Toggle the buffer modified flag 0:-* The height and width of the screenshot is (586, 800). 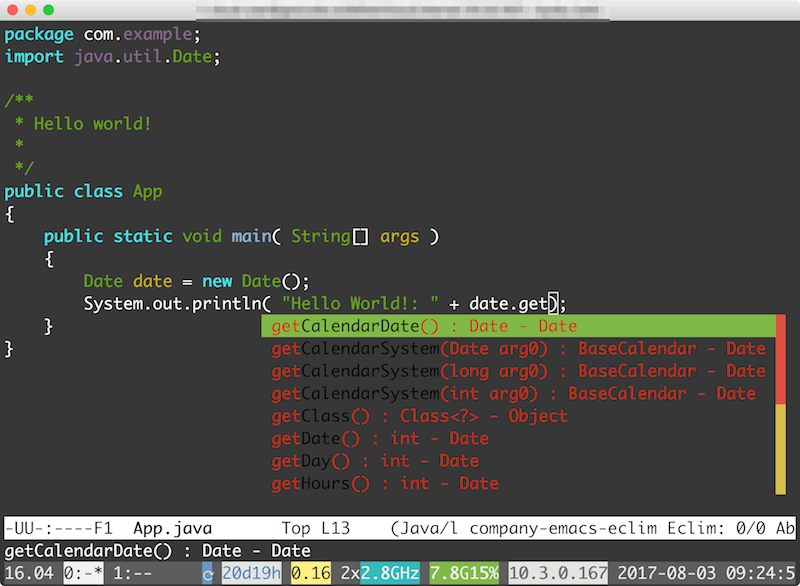tap(83, 573)
